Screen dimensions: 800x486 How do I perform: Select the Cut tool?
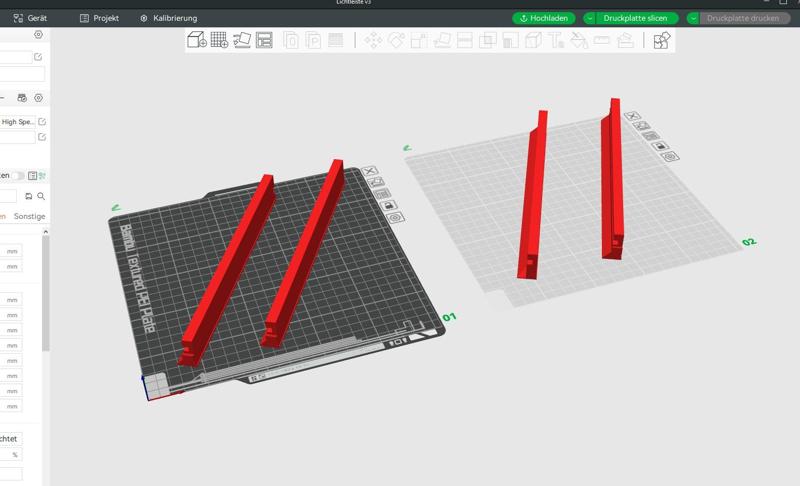[x=465, y=40]
